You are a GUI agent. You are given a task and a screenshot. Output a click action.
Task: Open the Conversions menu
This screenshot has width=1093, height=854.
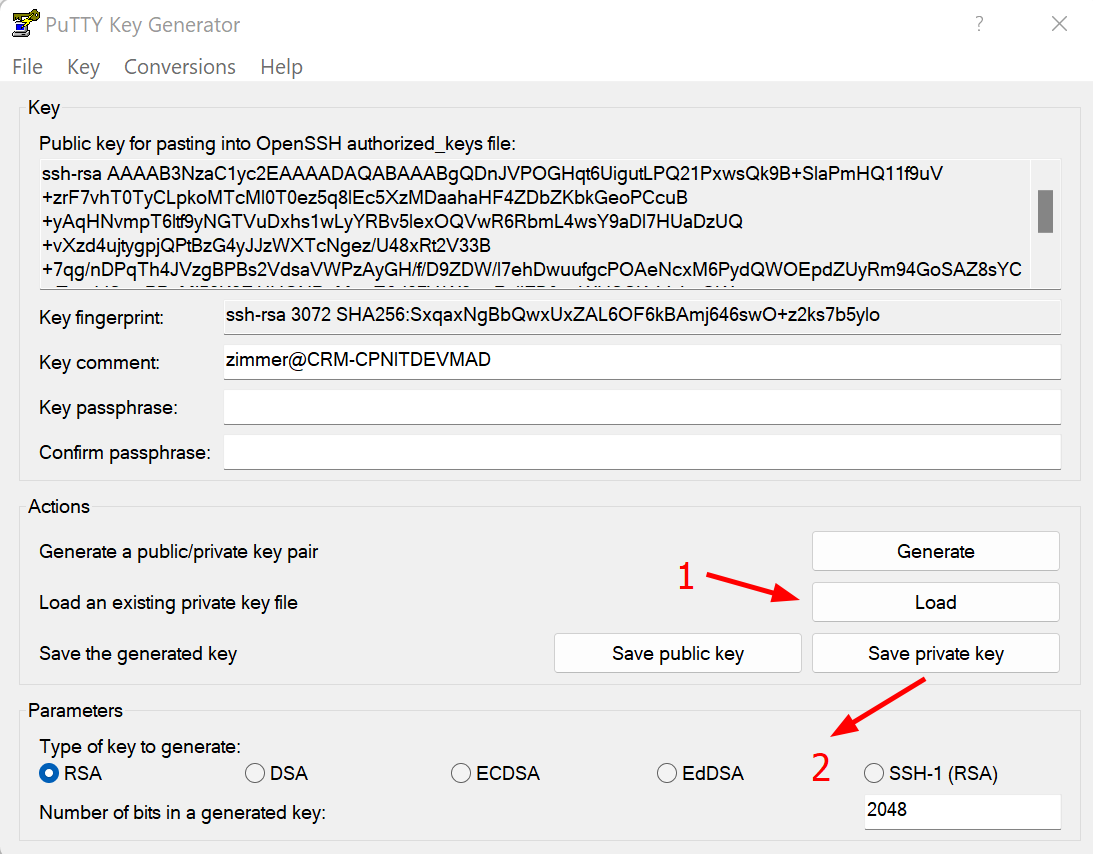pyautogui.click(x=180, y=67)
